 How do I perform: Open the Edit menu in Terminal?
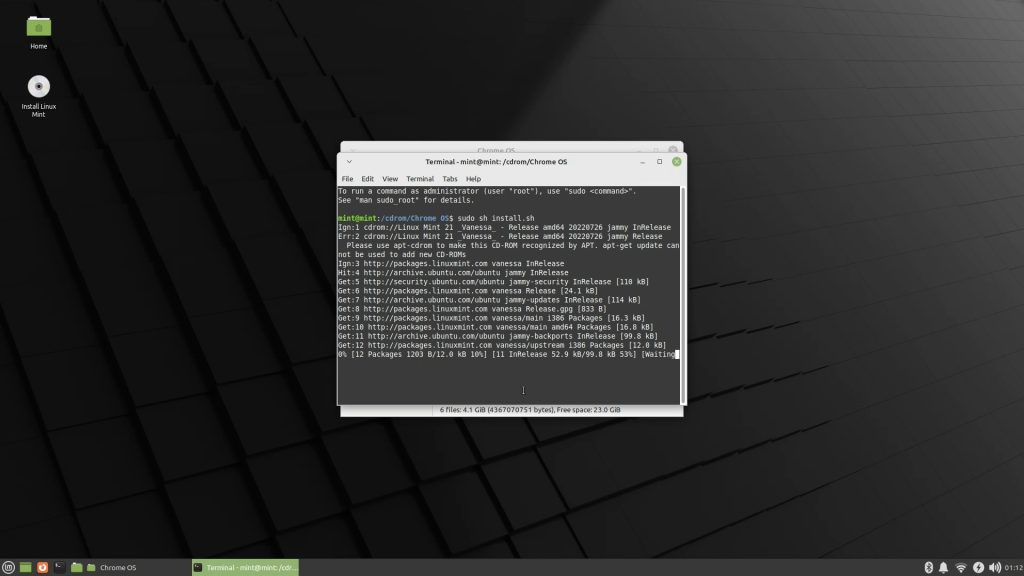[367, 179]
